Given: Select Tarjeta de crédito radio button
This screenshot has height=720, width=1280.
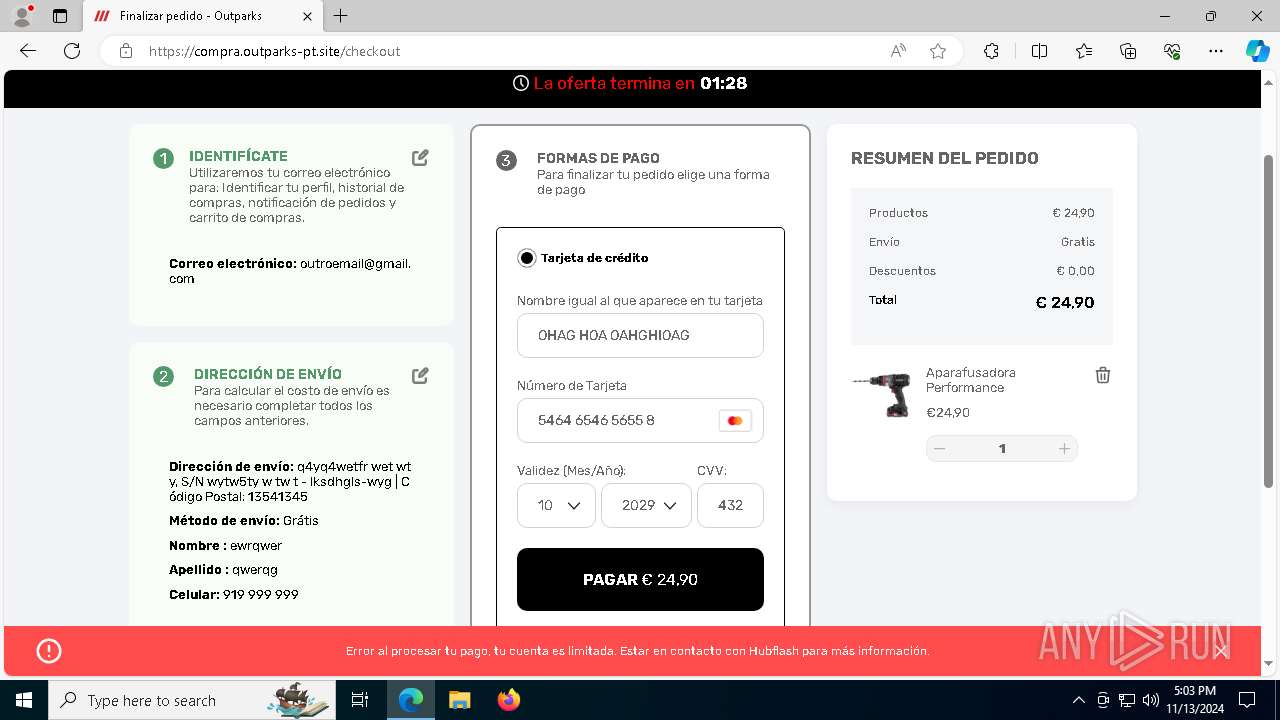Looking at the screenshot, I should pyautogui.click(x=527, y=258).
